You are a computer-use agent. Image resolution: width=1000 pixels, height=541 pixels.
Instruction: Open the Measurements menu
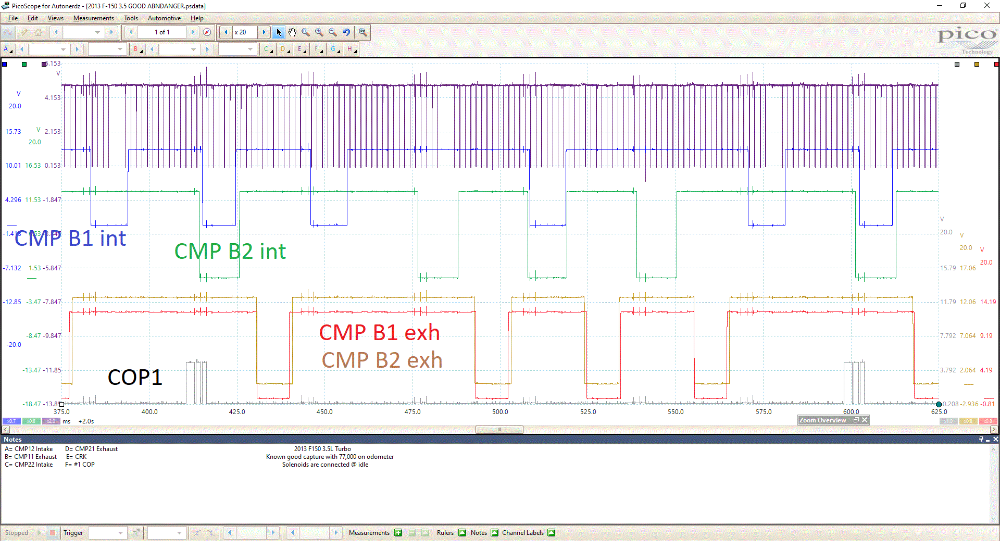[93, 18]
